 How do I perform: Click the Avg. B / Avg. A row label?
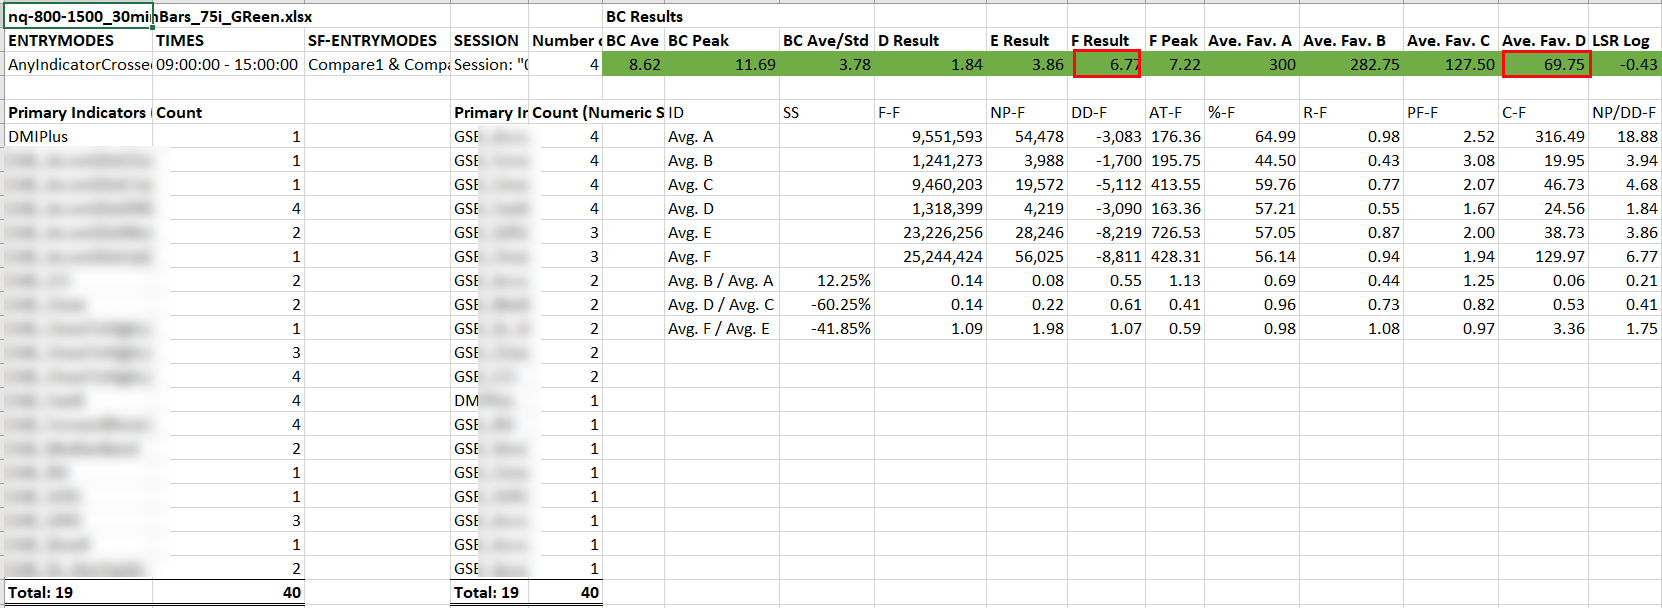pos(720,281)
